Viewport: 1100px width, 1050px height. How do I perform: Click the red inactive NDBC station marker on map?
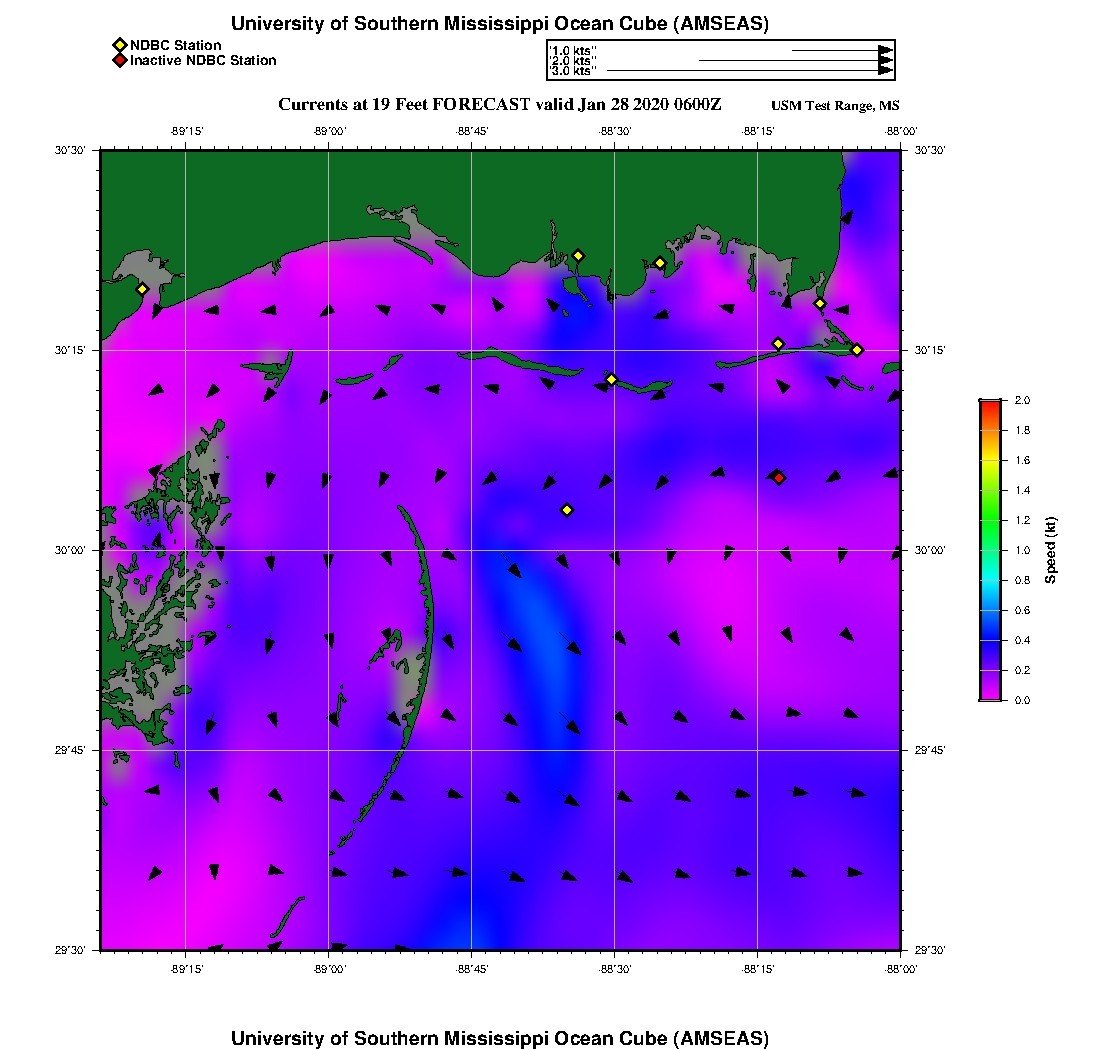779,478
